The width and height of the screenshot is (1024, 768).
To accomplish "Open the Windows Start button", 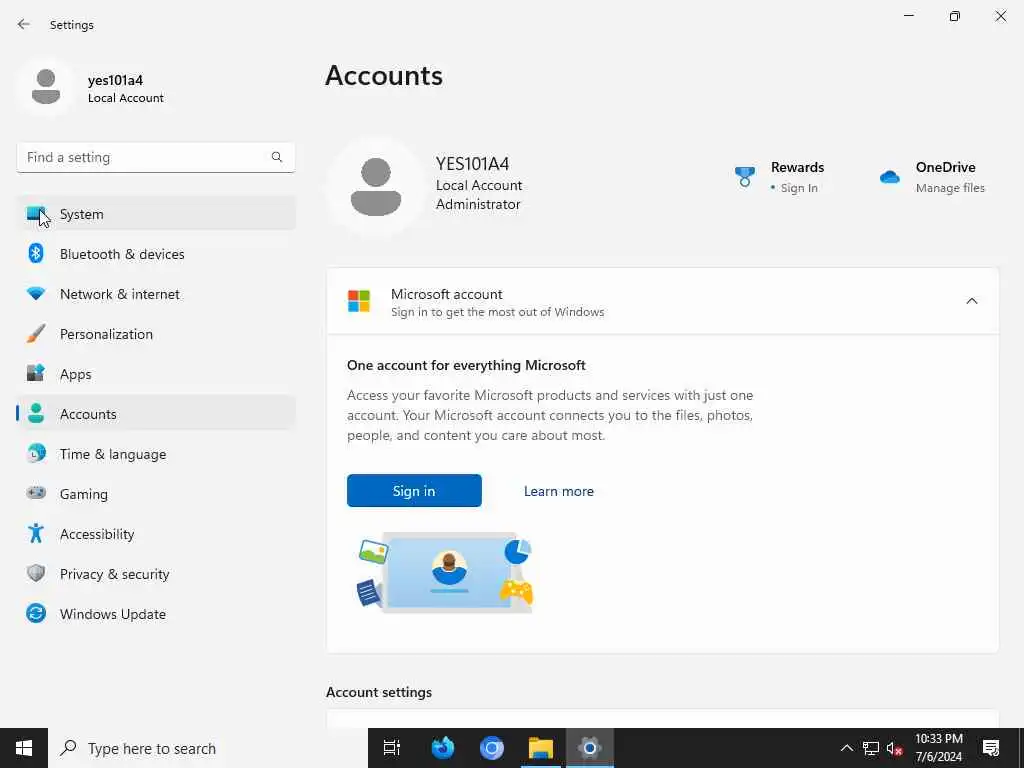I will (24, 748).
